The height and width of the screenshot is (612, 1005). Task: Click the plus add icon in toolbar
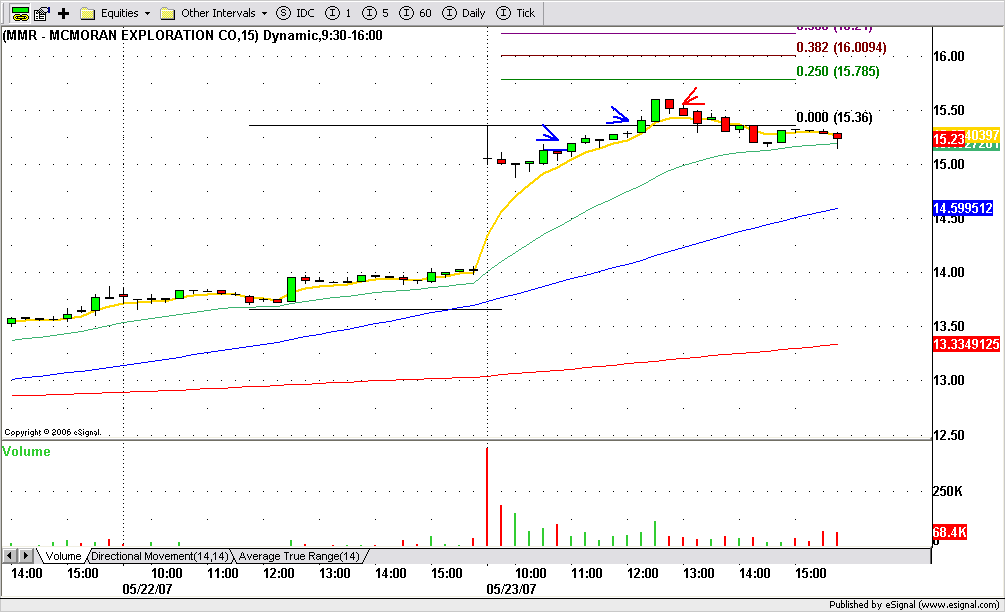63,13
